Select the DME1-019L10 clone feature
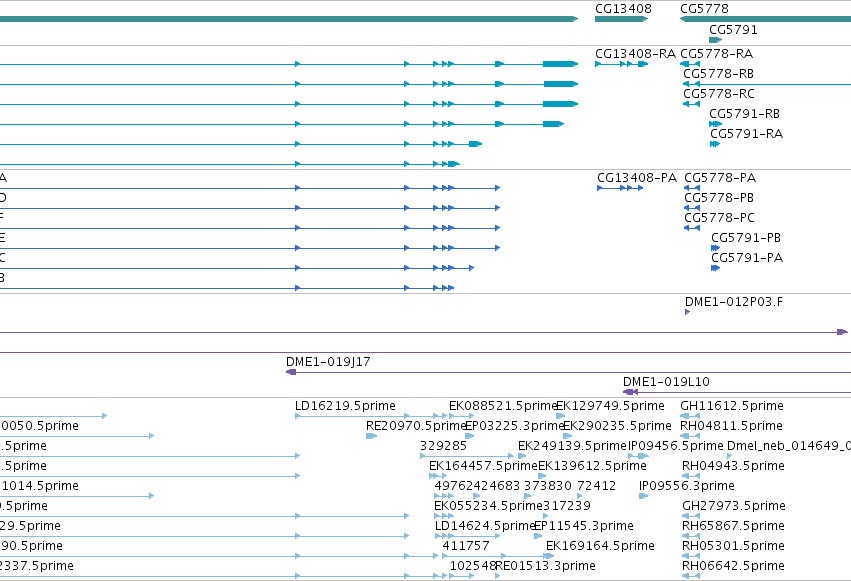851x581 pixels. (736, 392)
